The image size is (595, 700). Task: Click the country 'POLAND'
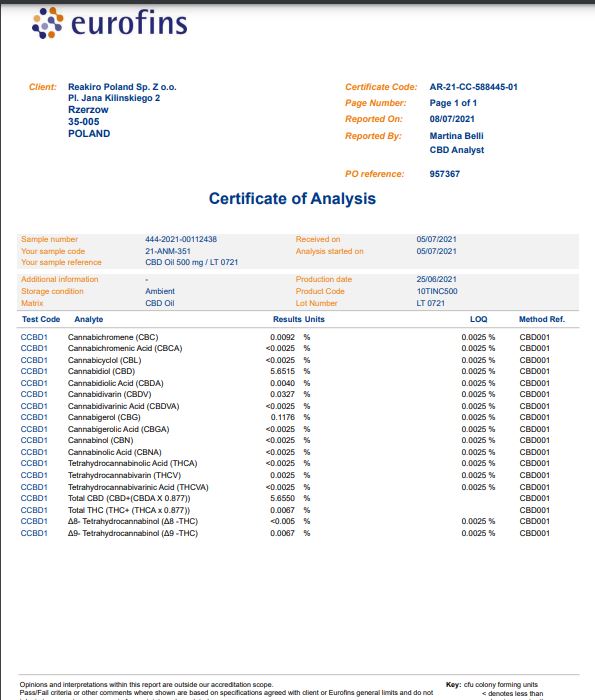[89, 133]
